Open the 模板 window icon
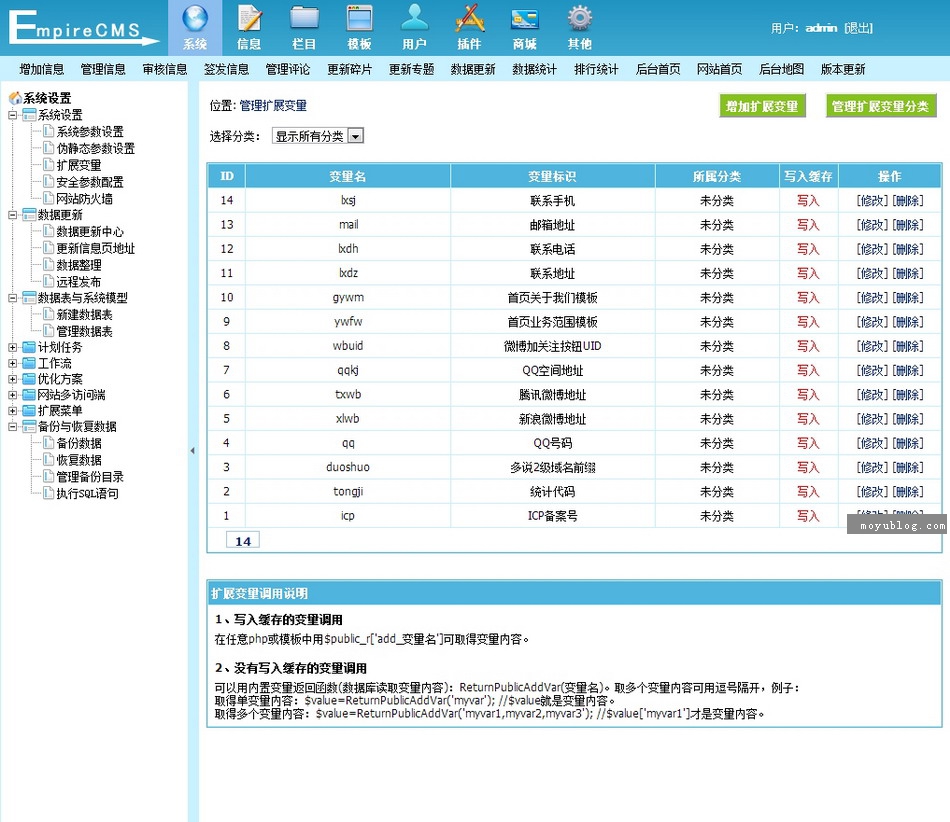The image size is (950, 822). [359, 19]
